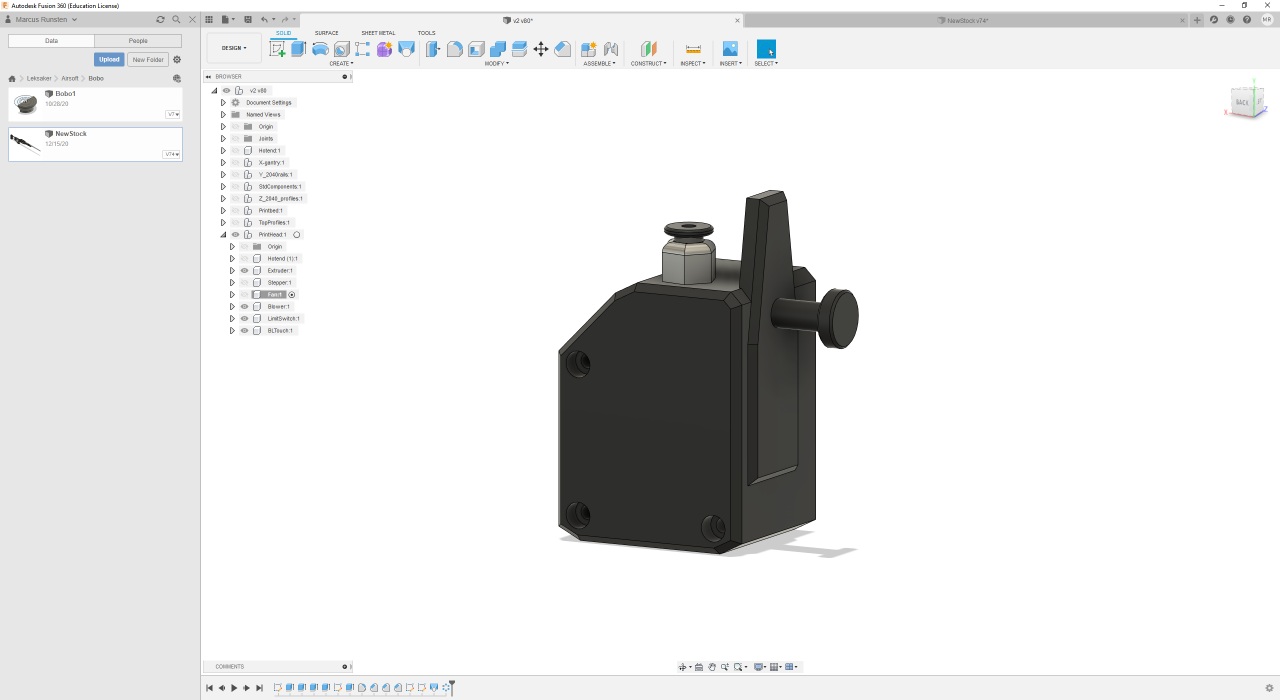1280x700 pixels.
Task: Expand the Joints folder
Action: pyautogui.click(x=223, y=138)
